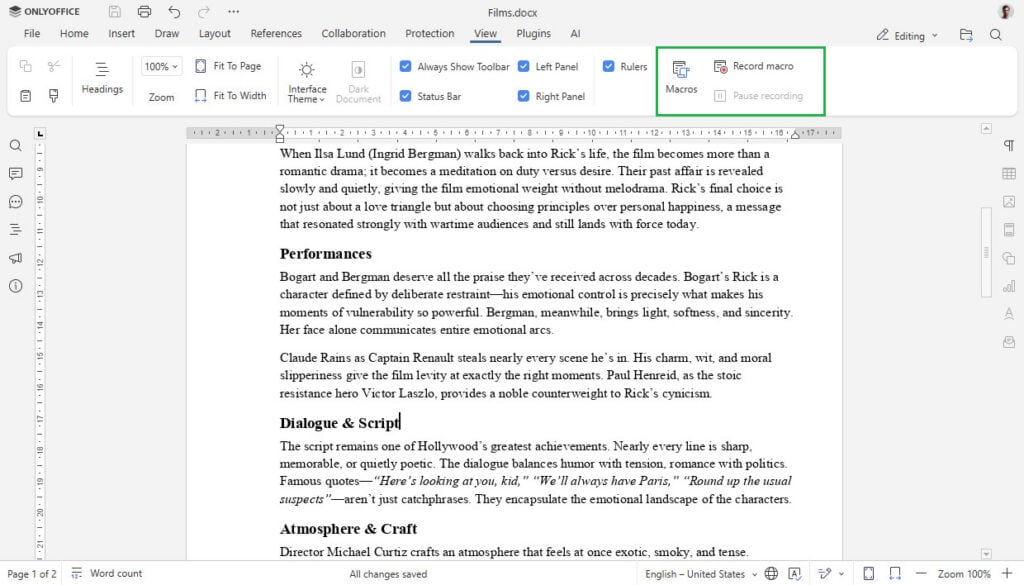Uncheck the Status Bar option
Image resolution: width=1024 pixels, height=585 pixels.
tap(405, 95)
